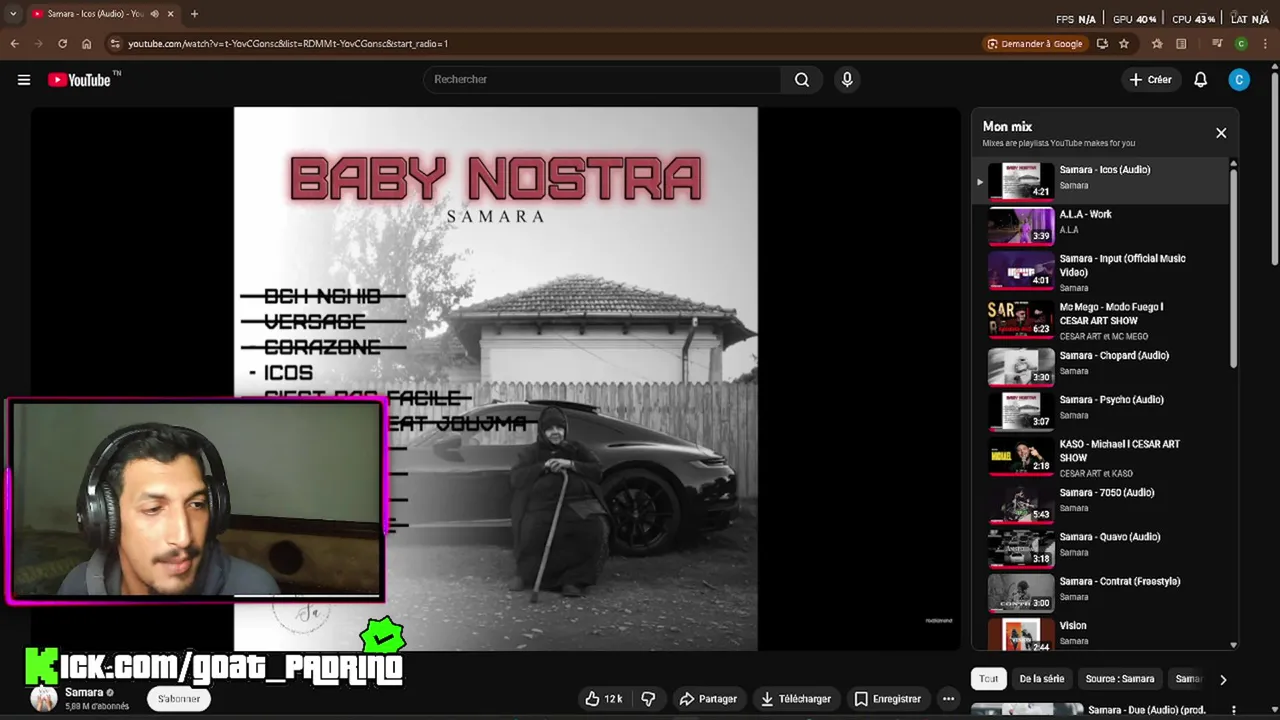
Task: Select the De la série chip
Action: [1042, 679]
